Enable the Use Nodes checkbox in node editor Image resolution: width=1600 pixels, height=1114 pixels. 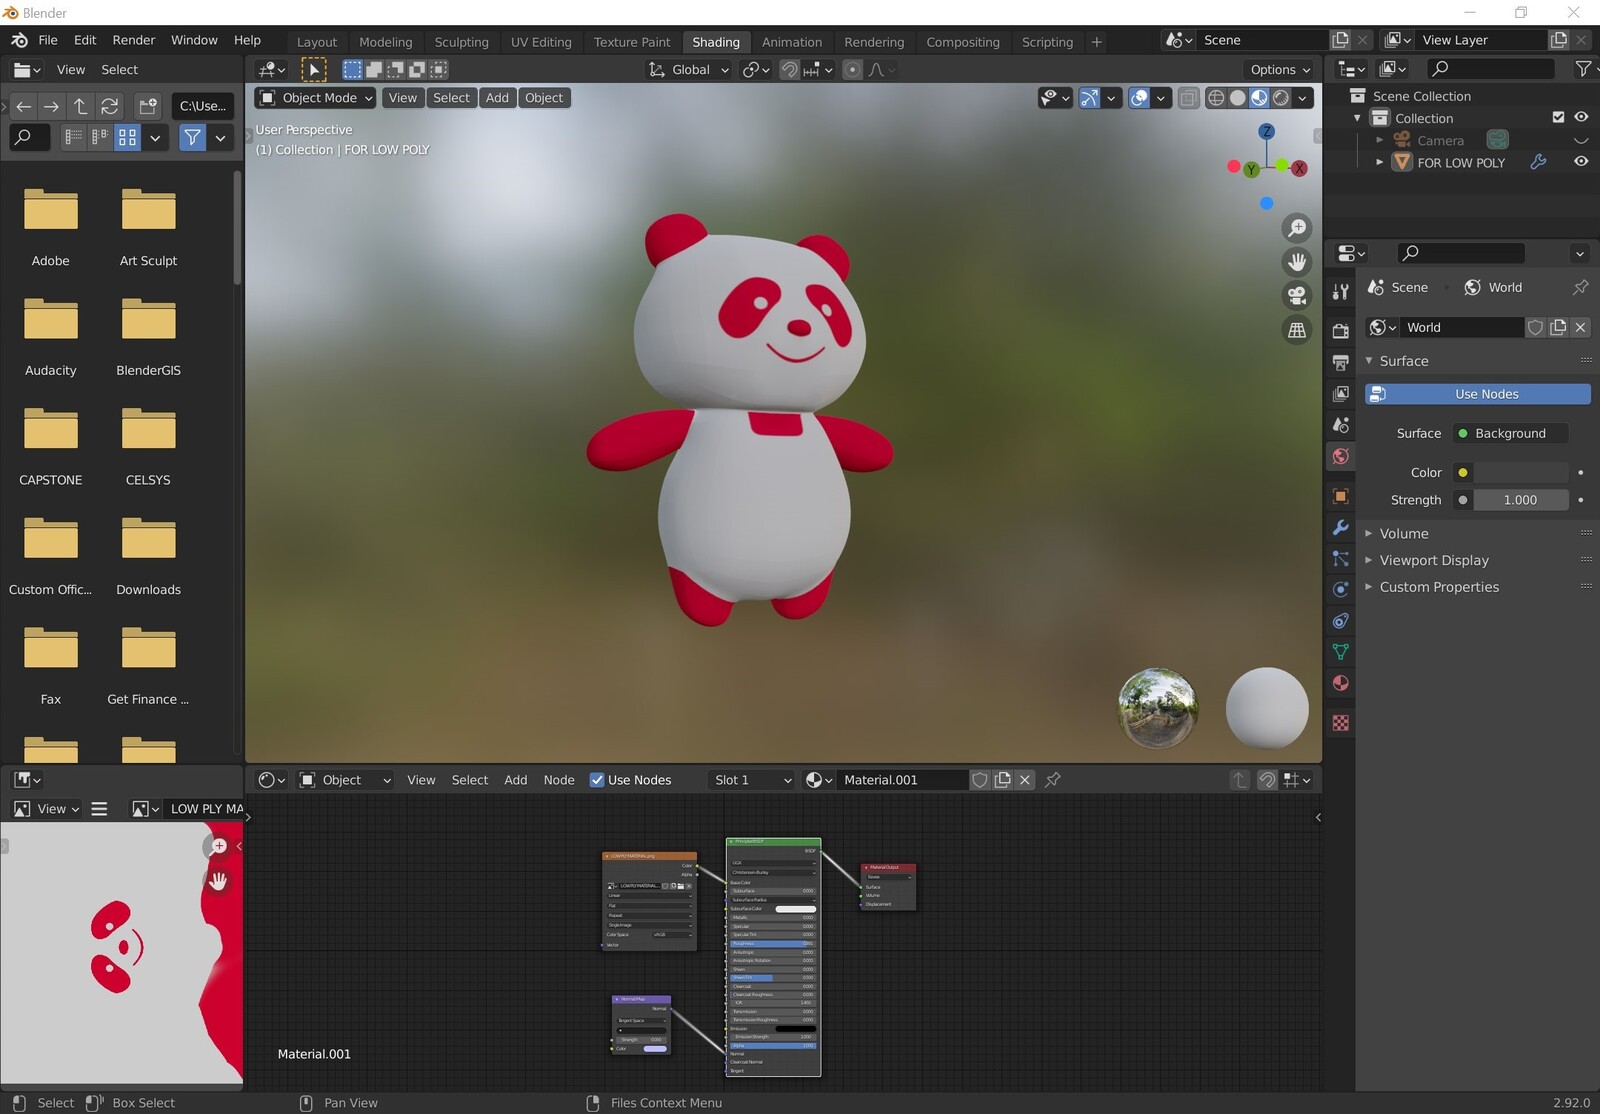coord(597,780)
